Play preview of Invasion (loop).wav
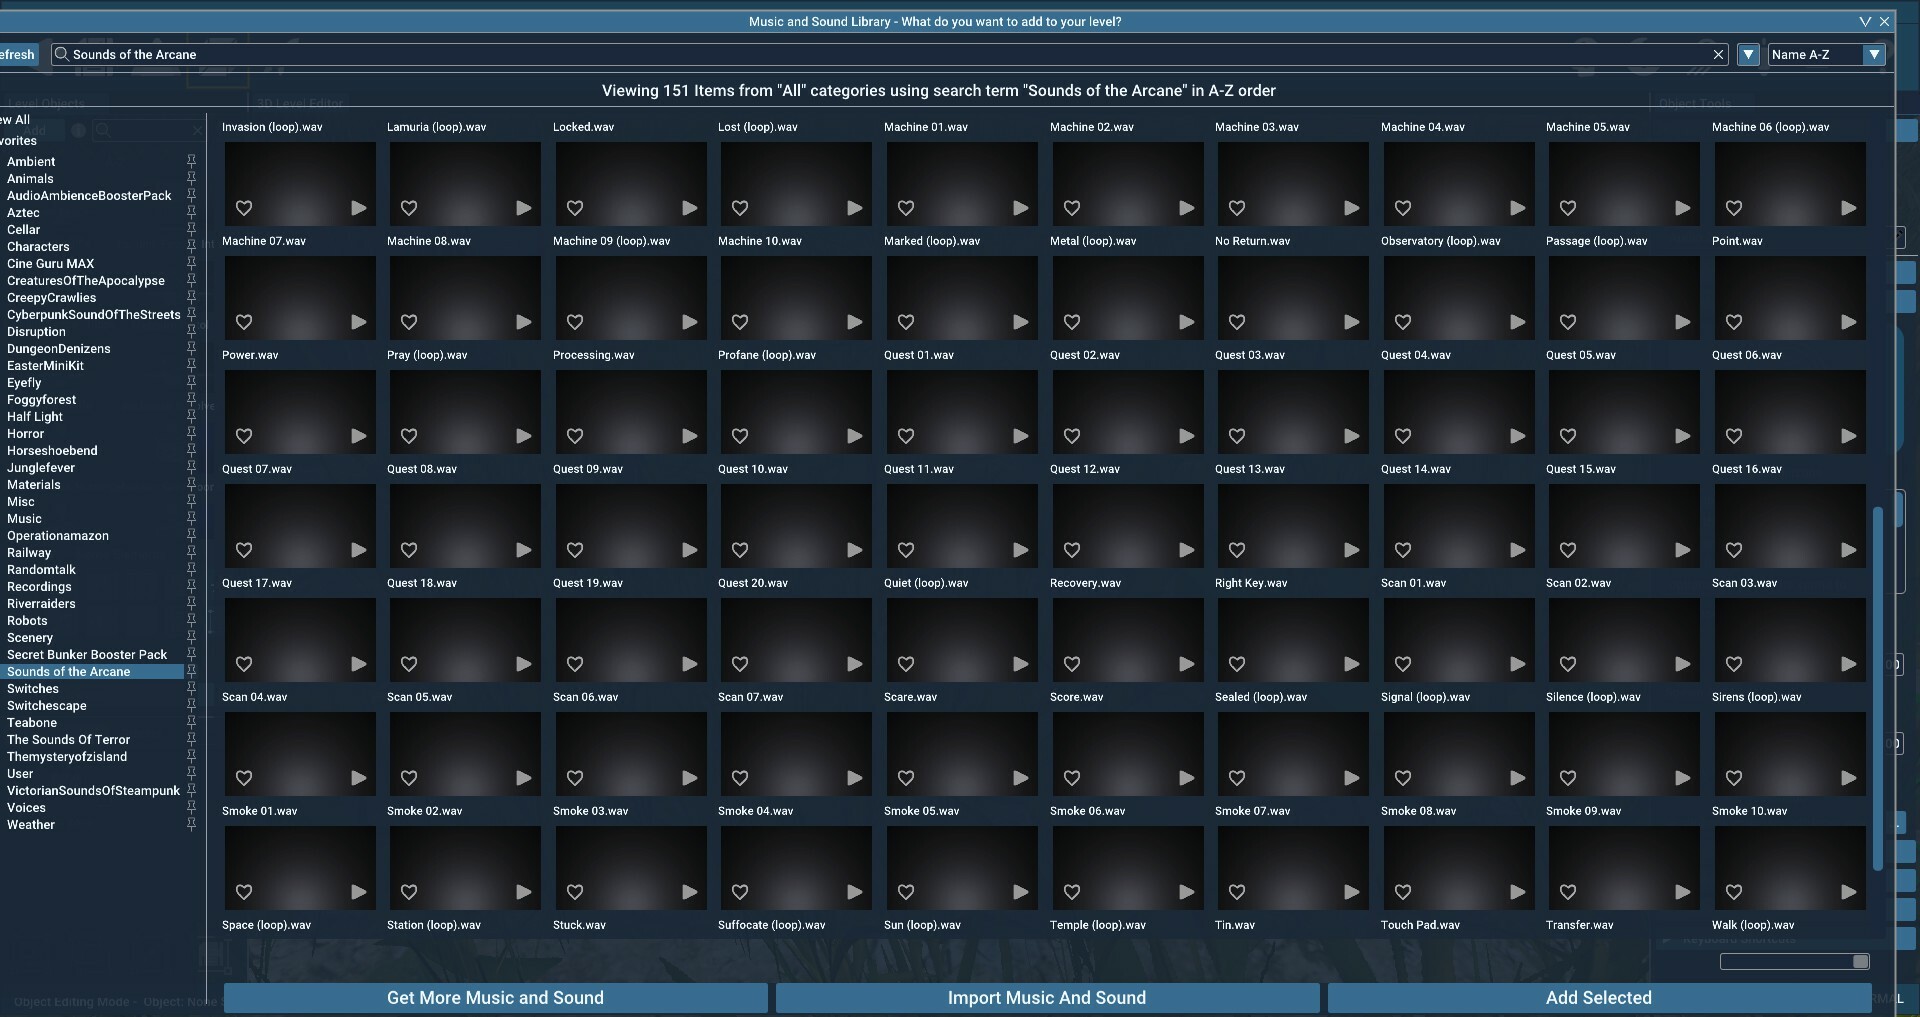 [x=359, y=208]
